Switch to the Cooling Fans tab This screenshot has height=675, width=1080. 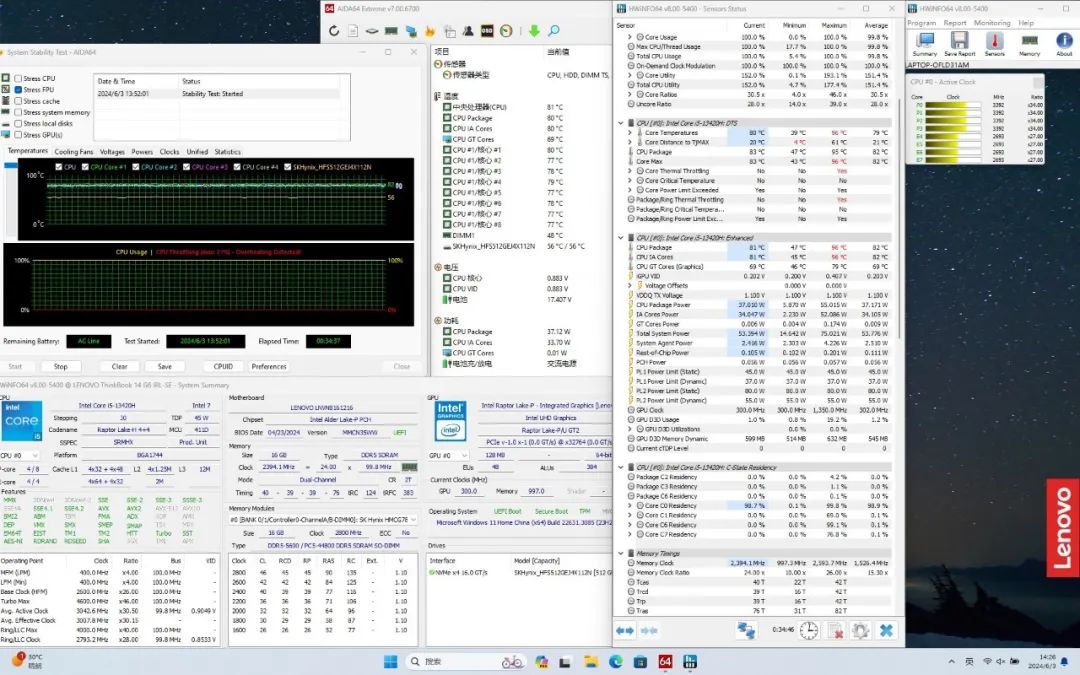[74, 152]
